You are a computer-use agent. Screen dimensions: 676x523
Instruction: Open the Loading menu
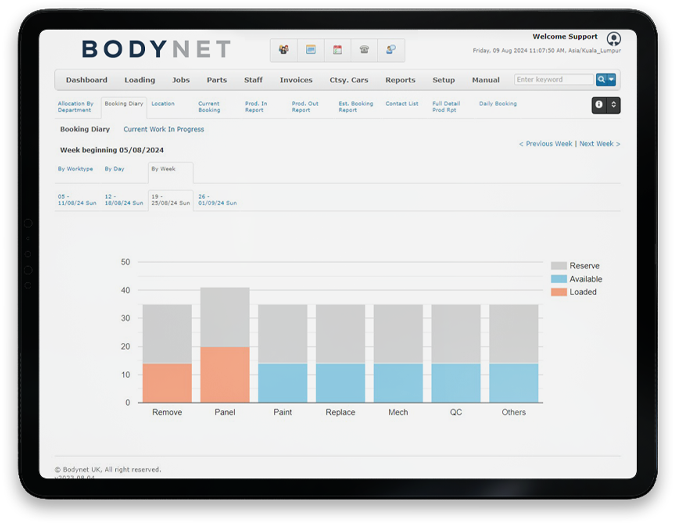point(140,80)
